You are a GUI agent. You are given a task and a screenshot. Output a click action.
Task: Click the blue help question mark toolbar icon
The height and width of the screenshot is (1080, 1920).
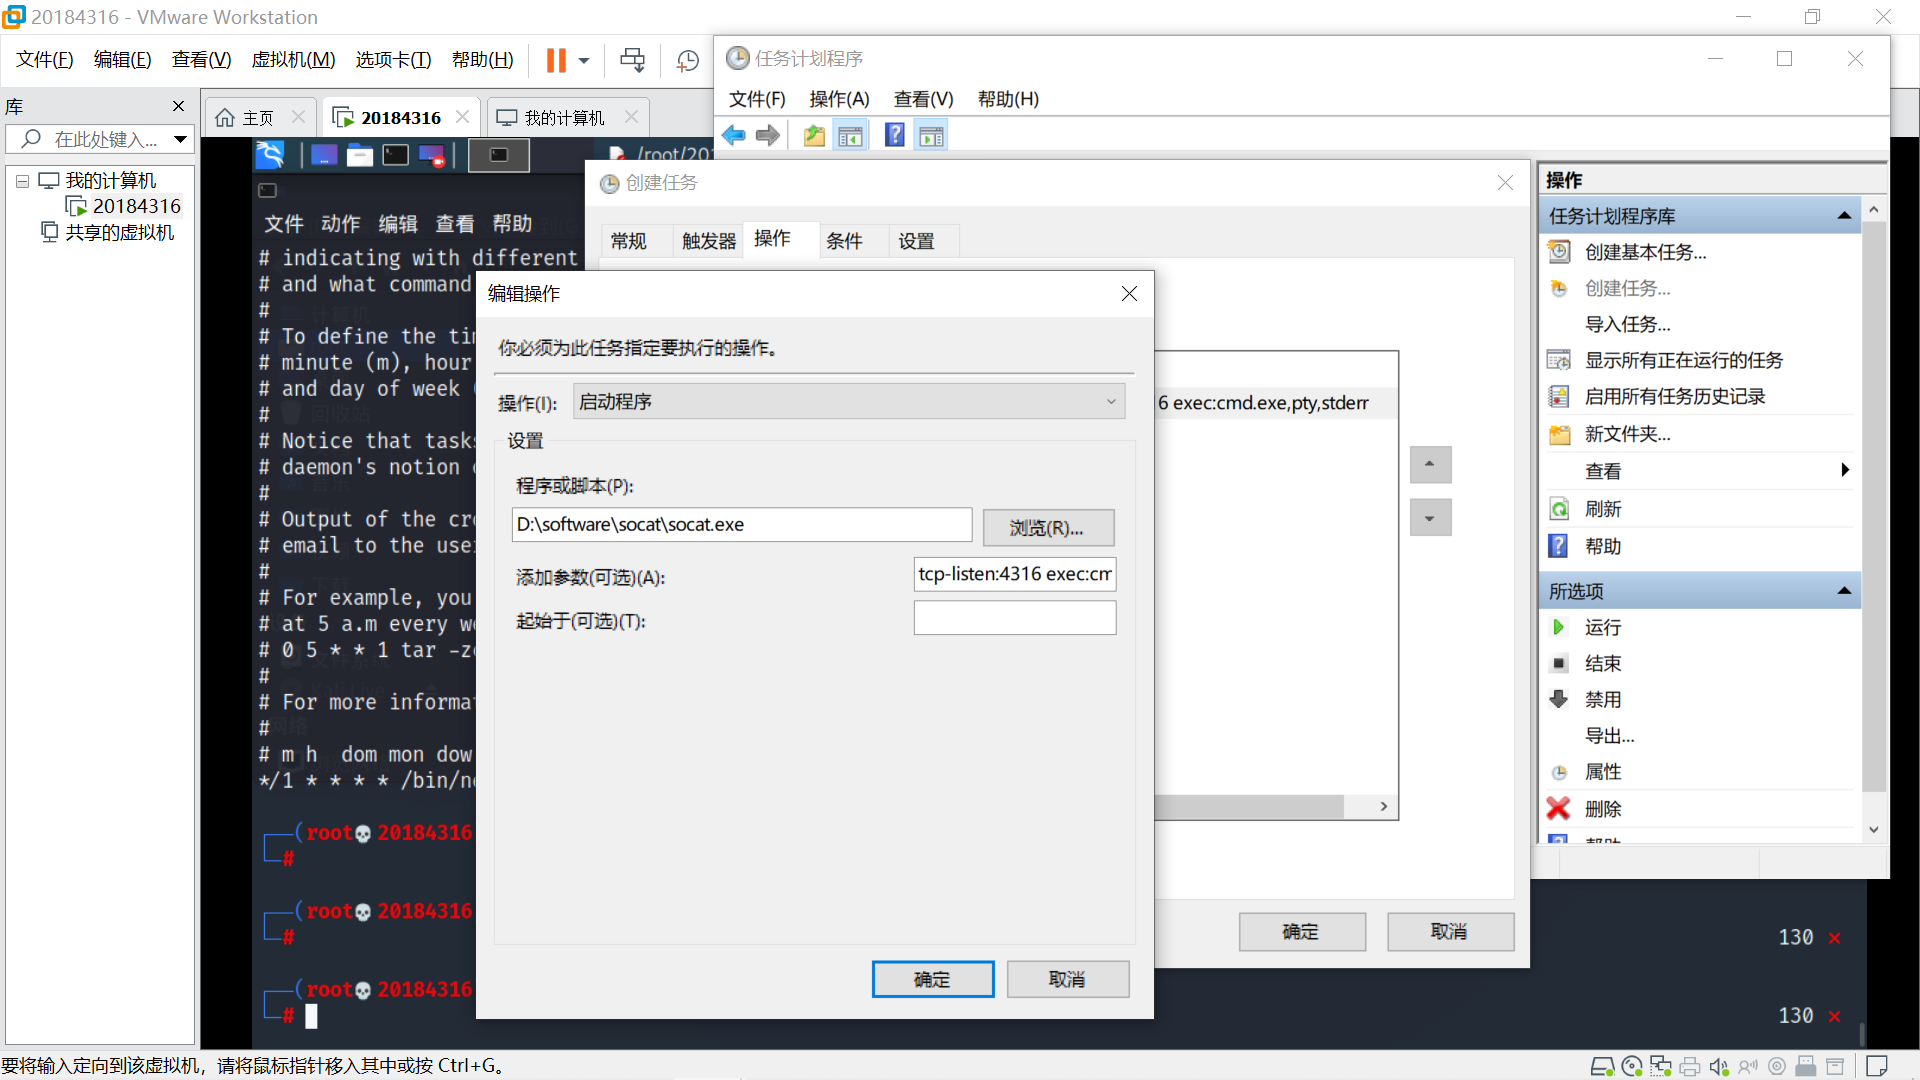click(x=894, y=136)
